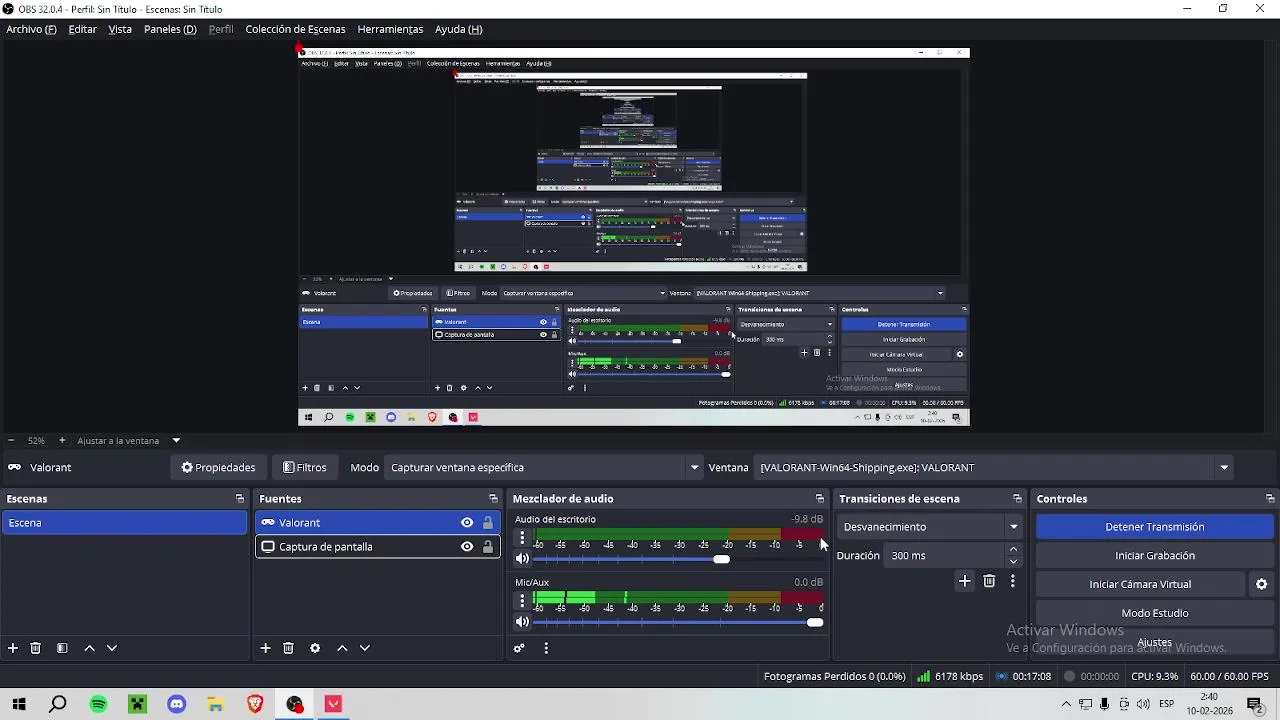Image resolution: width=1280 pixels, height=720 pixels.
Task: Open Valorant from the taskbar
Action: coord(334,704)
